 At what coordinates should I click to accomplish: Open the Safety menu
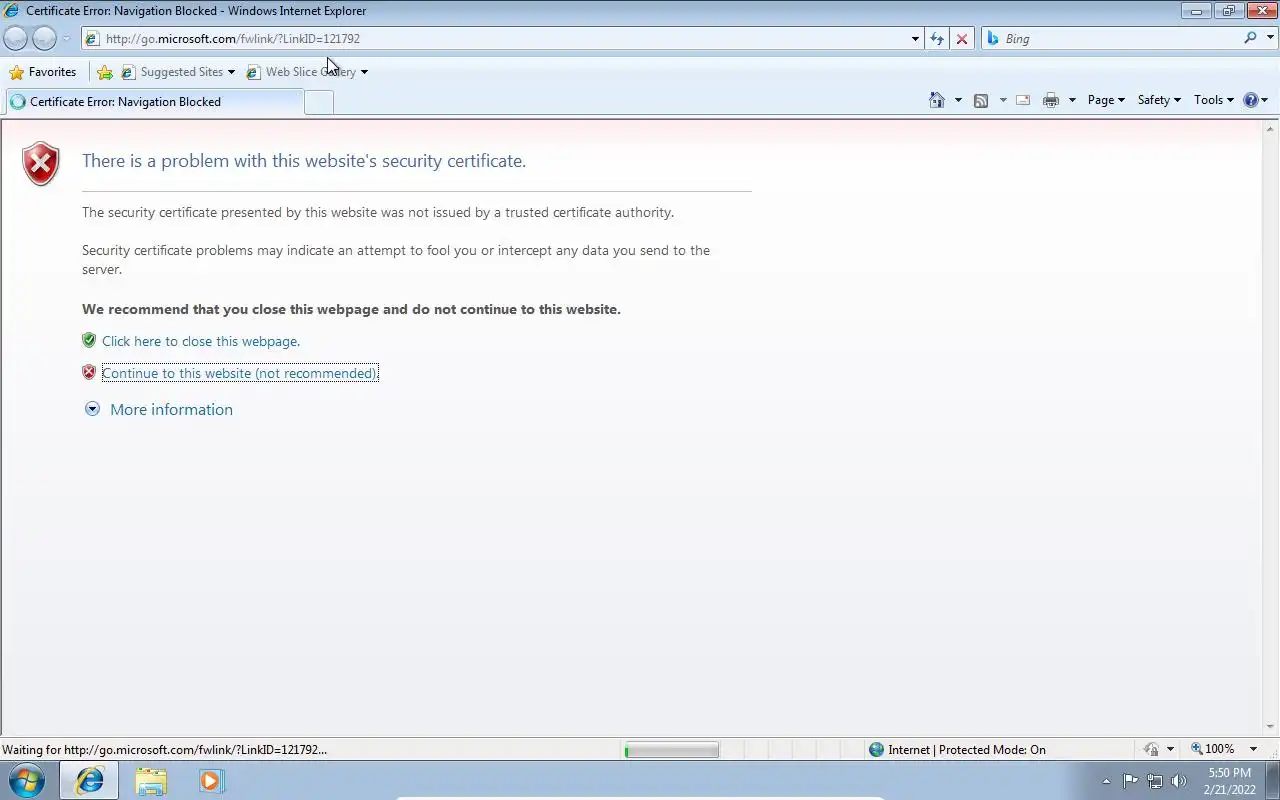pyautogui.click(x=1159, y=100)
